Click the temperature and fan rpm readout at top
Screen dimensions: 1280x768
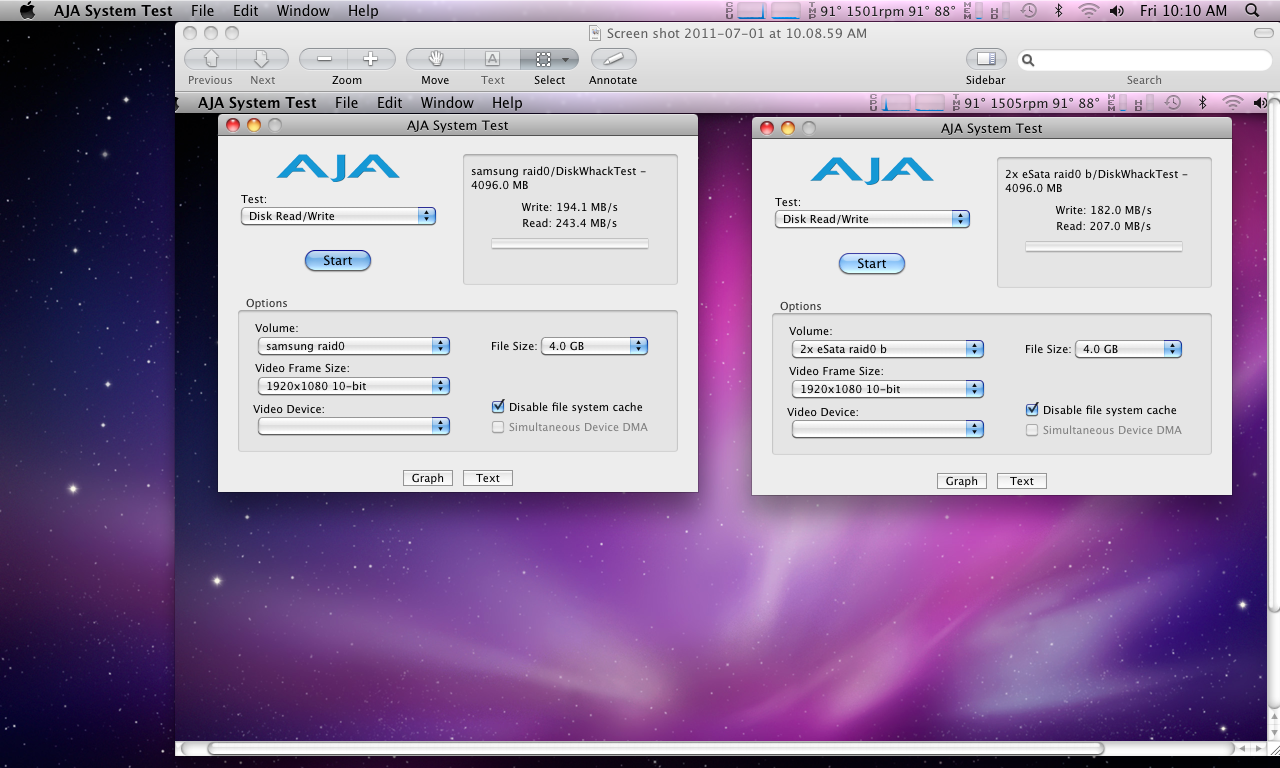pos(880,11)
